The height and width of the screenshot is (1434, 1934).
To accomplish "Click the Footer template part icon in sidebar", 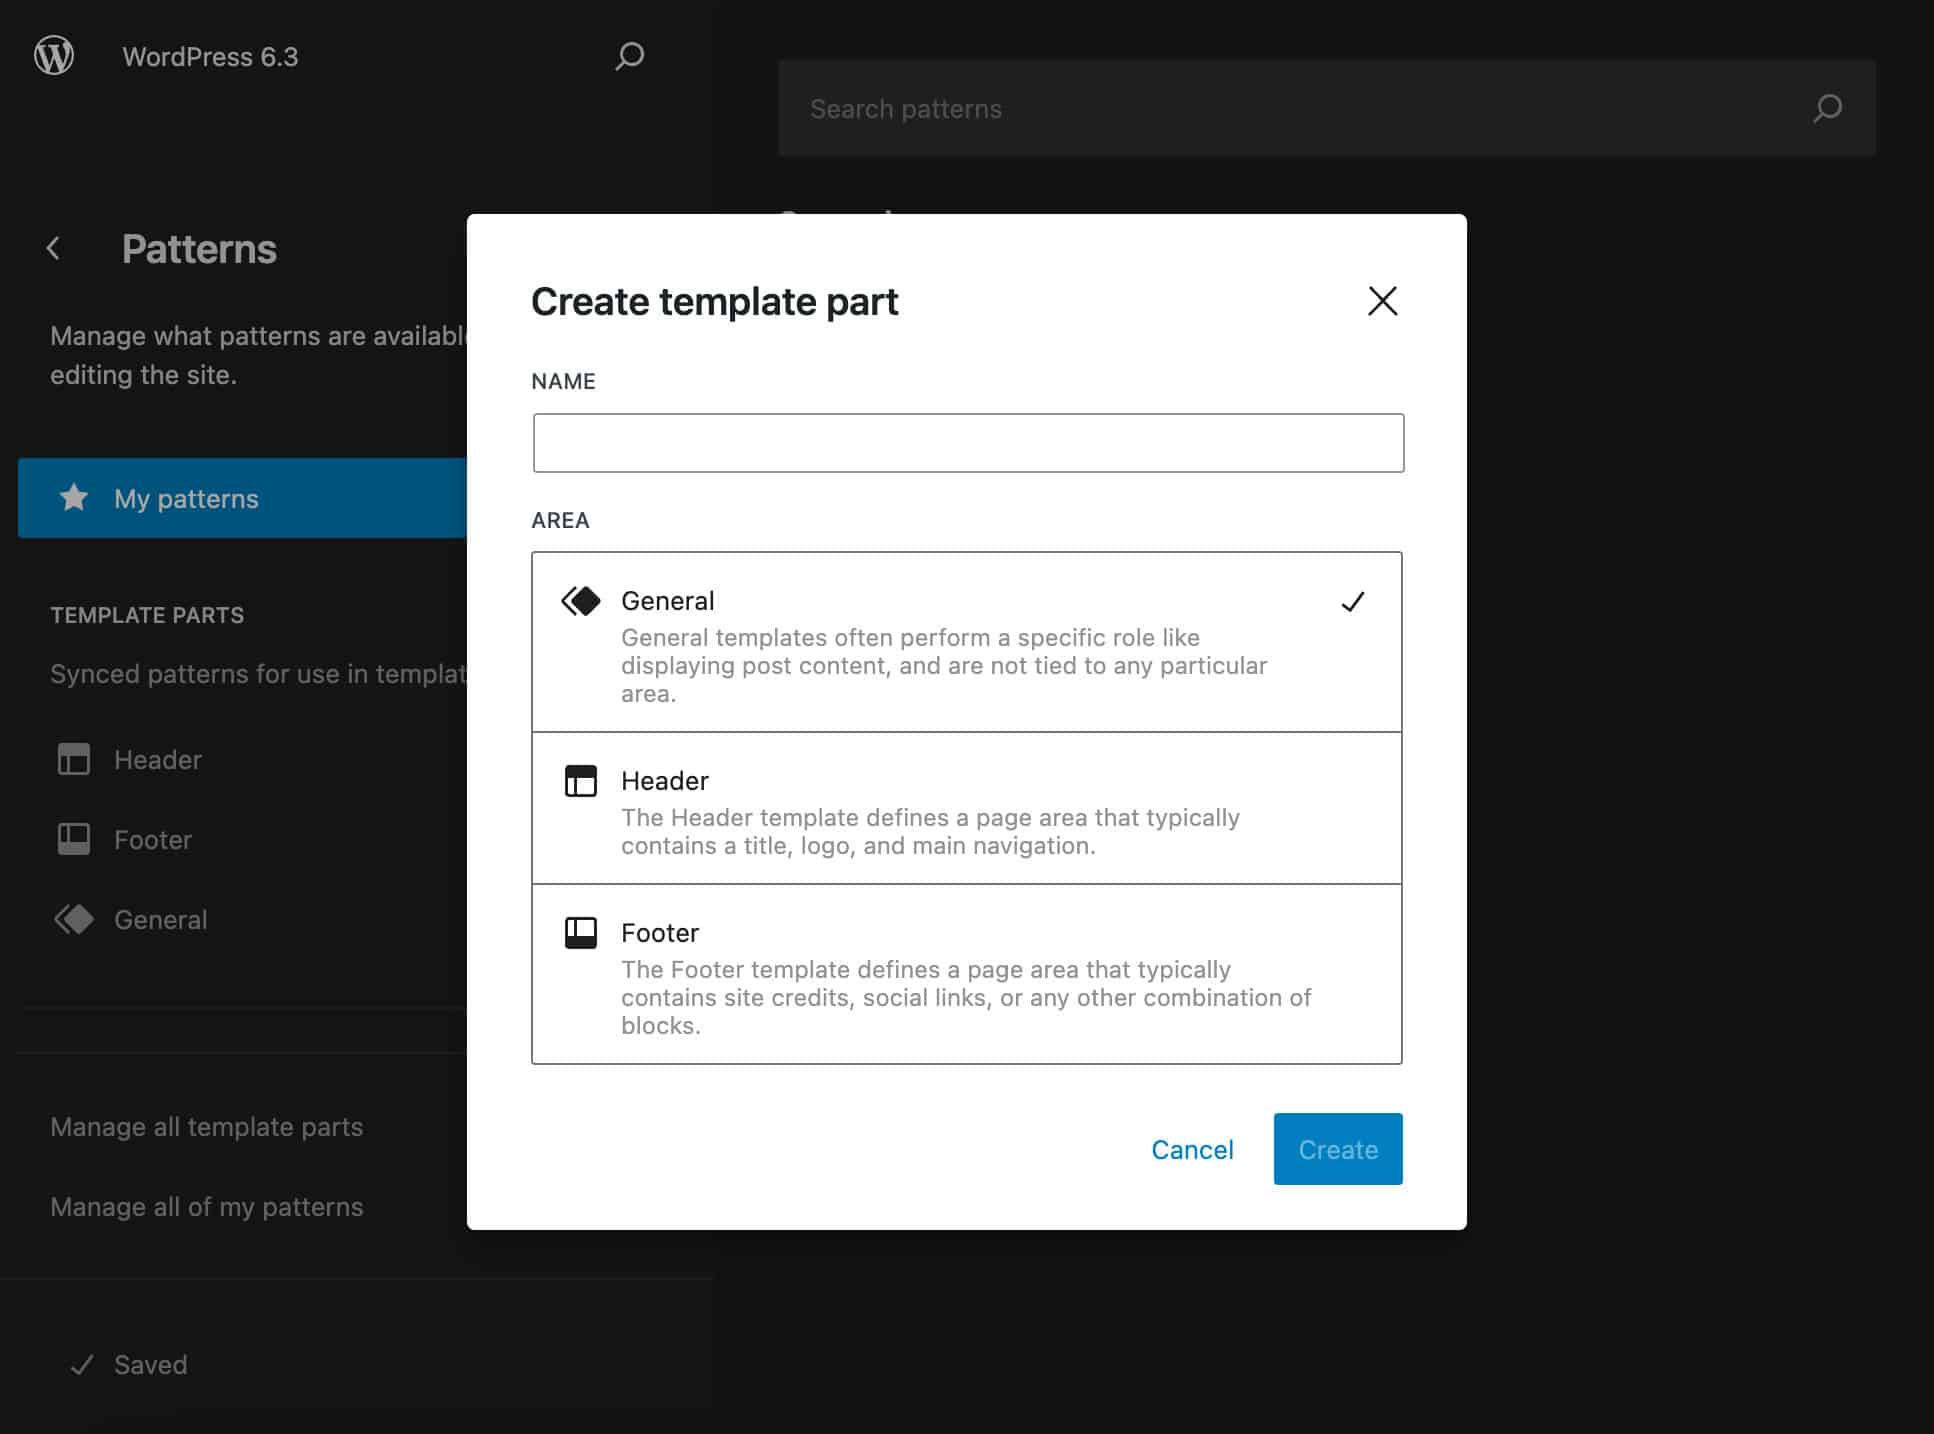I will pyautogui.click(x=74, y=839).
